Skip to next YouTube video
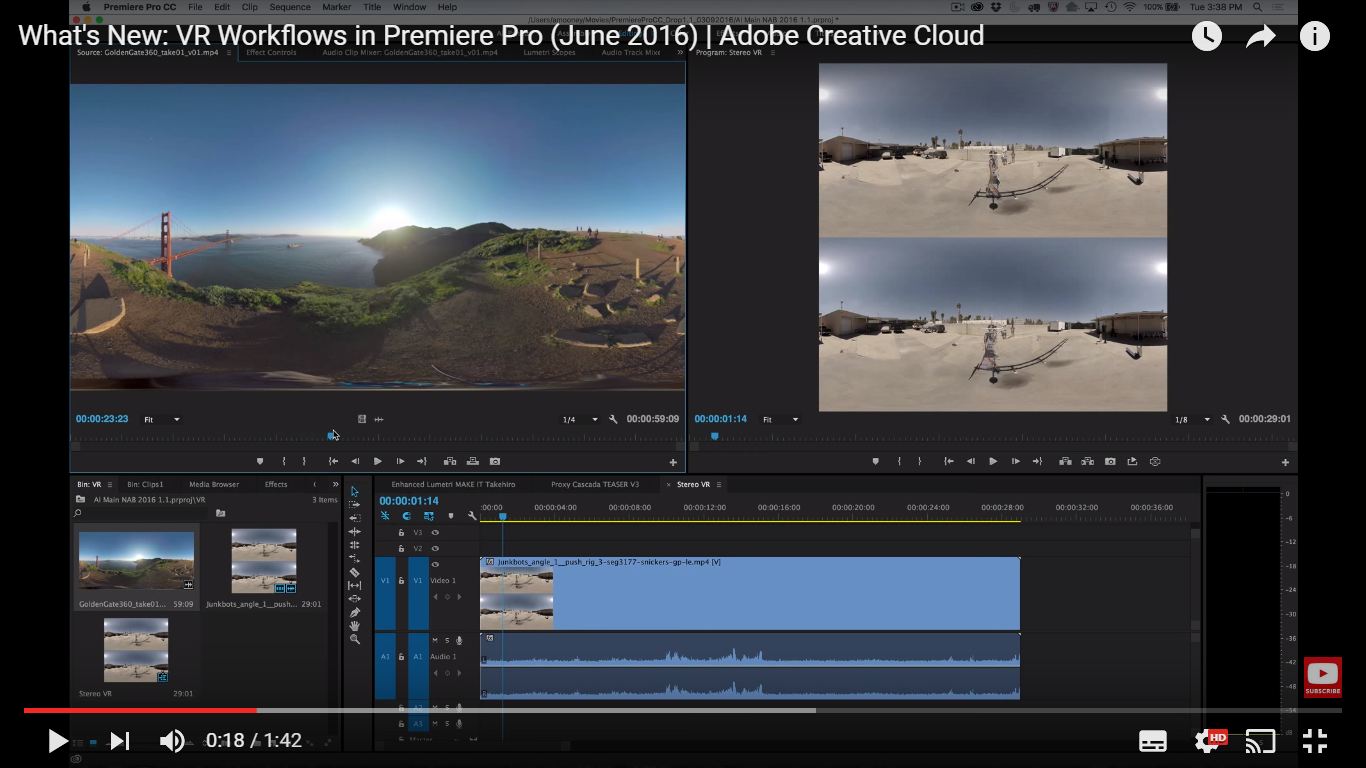This screenshot has height=768, width=1366. pos(120,741)
